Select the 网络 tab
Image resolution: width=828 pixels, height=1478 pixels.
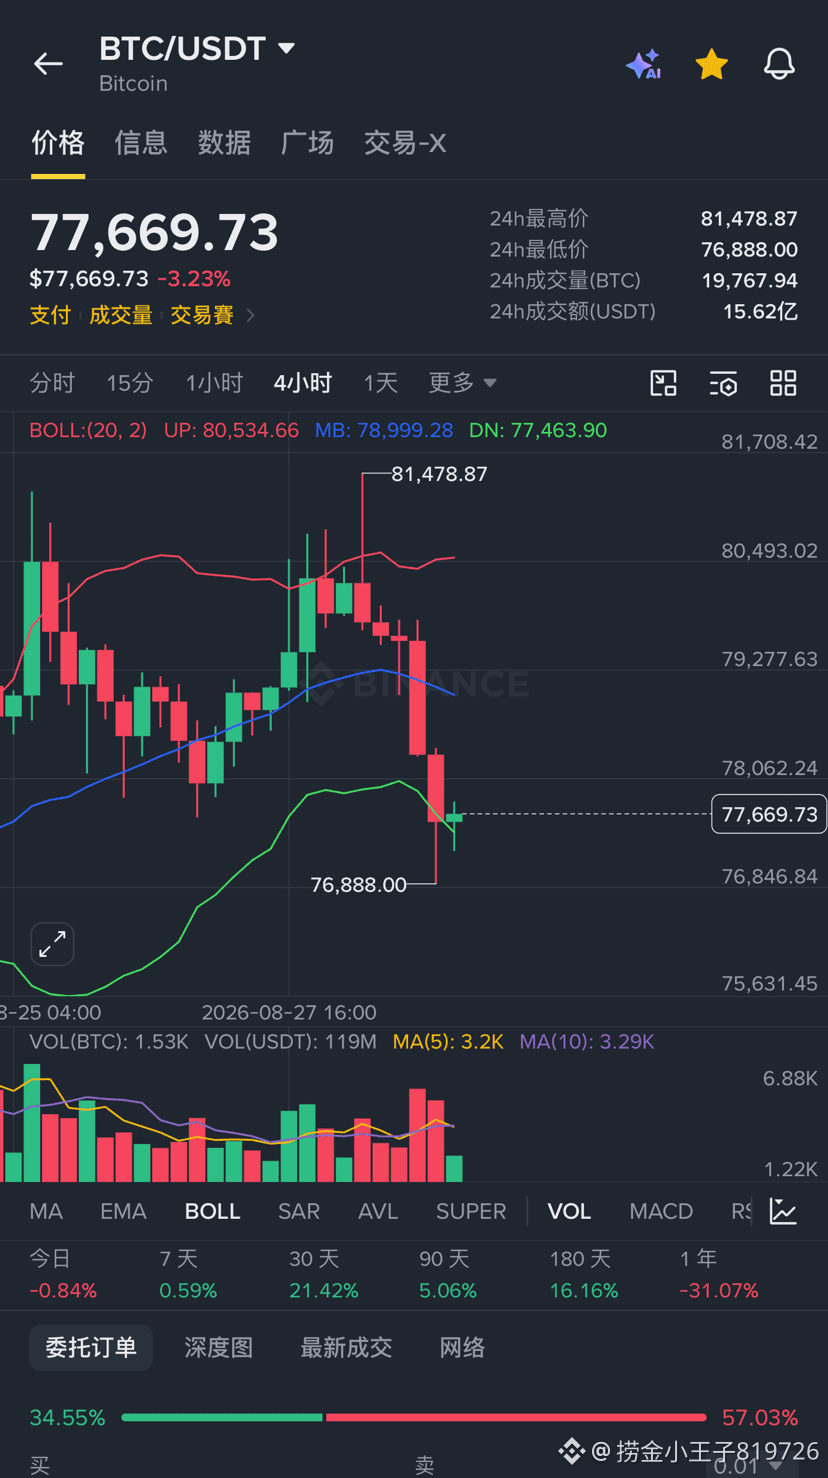pyautogui.click(x=462, y=1348)
